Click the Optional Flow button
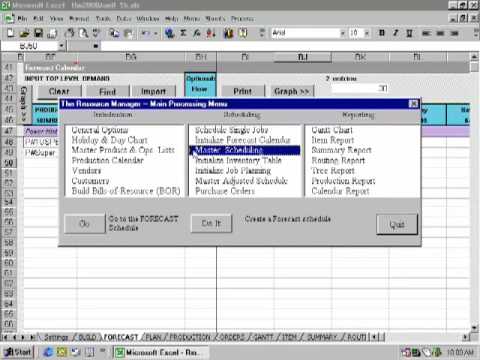 point(200,85)
